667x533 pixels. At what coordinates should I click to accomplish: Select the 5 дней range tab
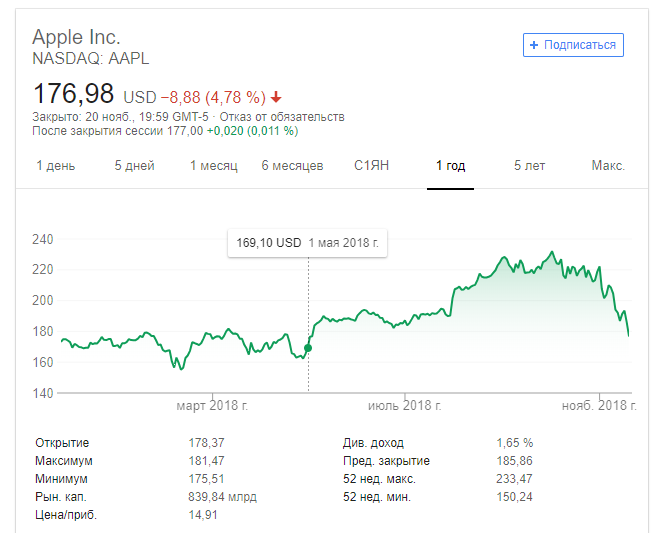[134, 166]
